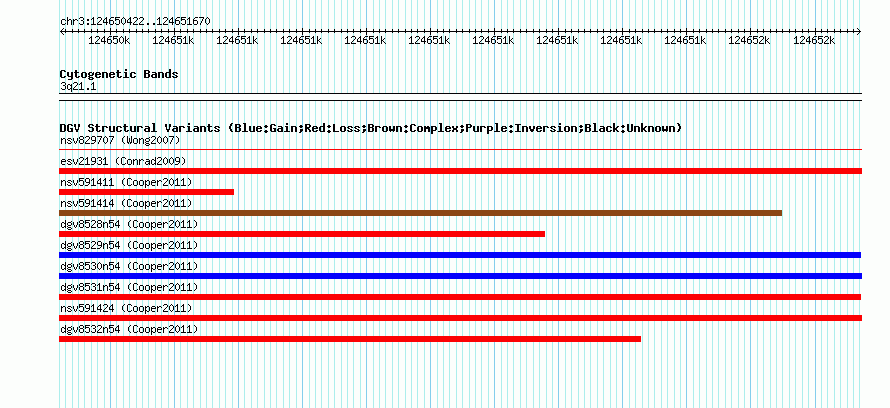Select the DGV Structural Variants track title

[x=370, y=128]
